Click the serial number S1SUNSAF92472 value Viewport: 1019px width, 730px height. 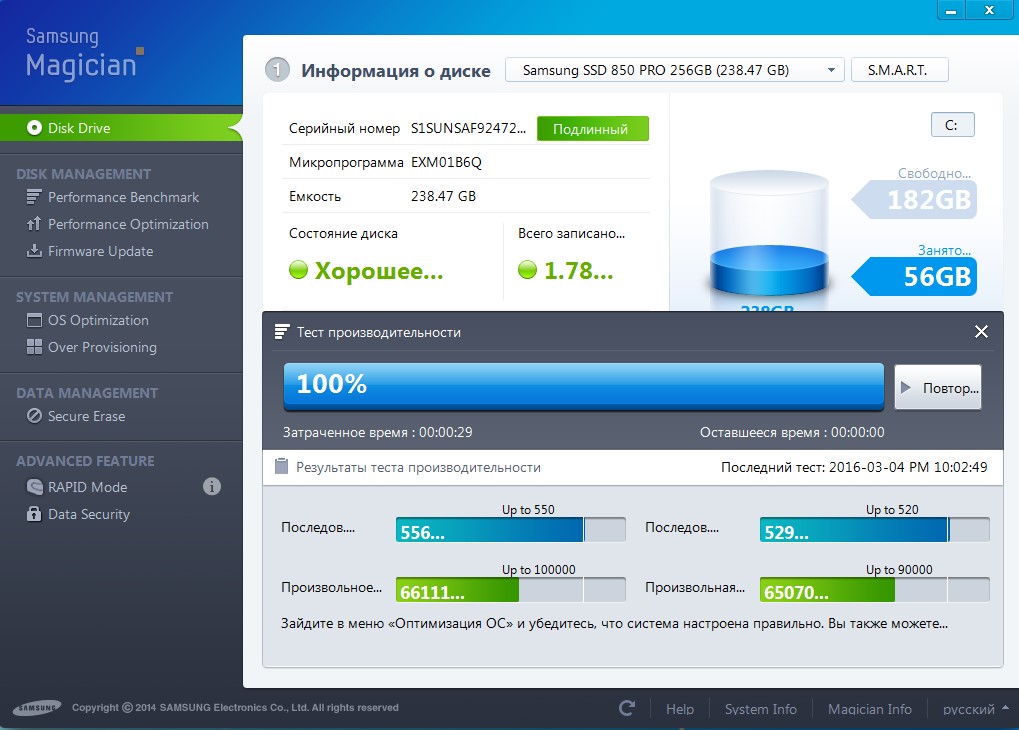pyautogui.click(x=468, y=128)
